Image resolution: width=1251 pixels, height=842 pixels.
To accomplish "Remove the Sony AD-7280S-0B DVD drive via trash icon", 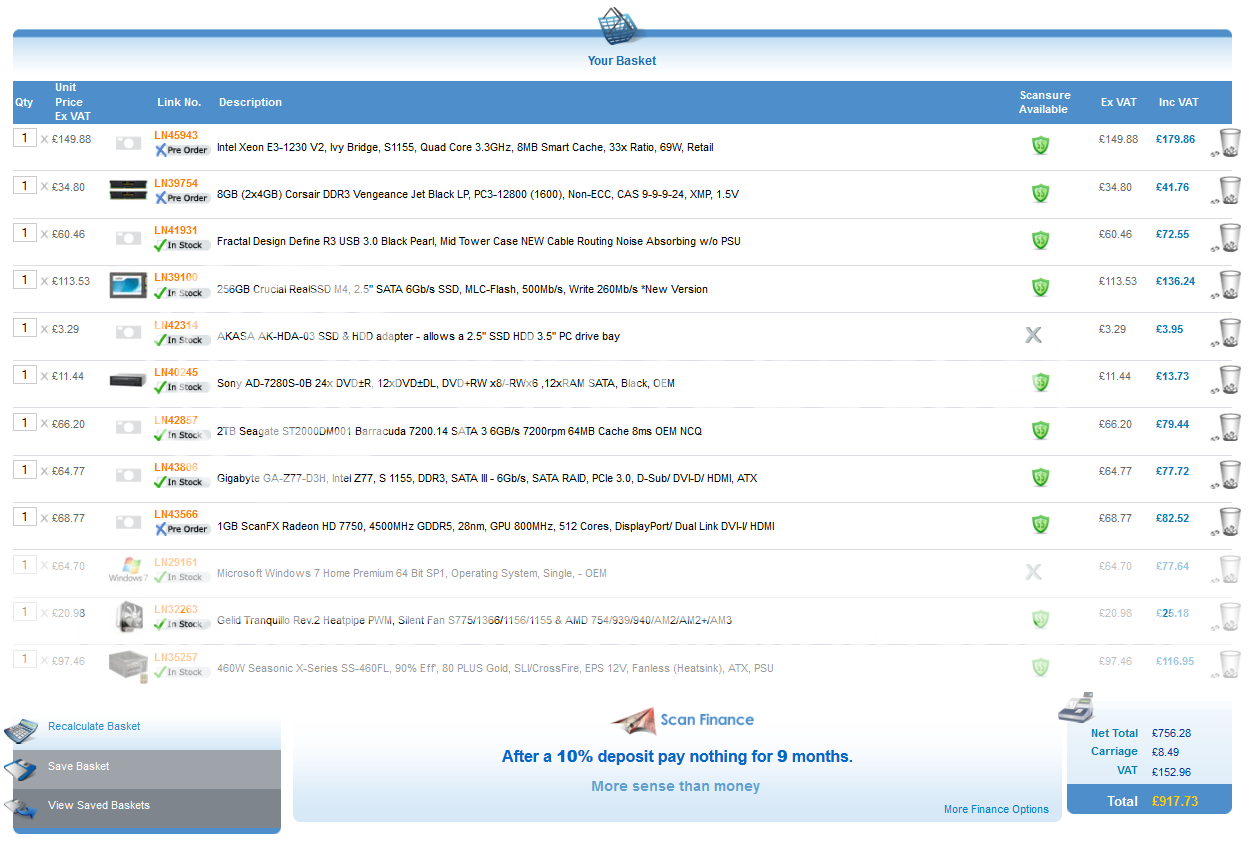I will tap(1227, 379).
